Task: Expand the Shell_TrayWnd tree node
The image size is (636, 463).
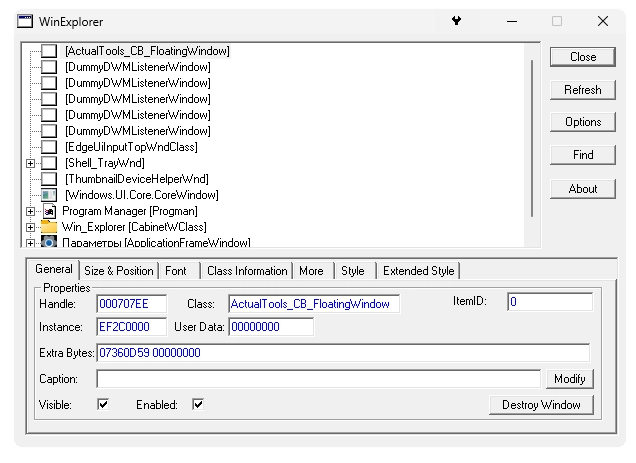Action: 30,163
